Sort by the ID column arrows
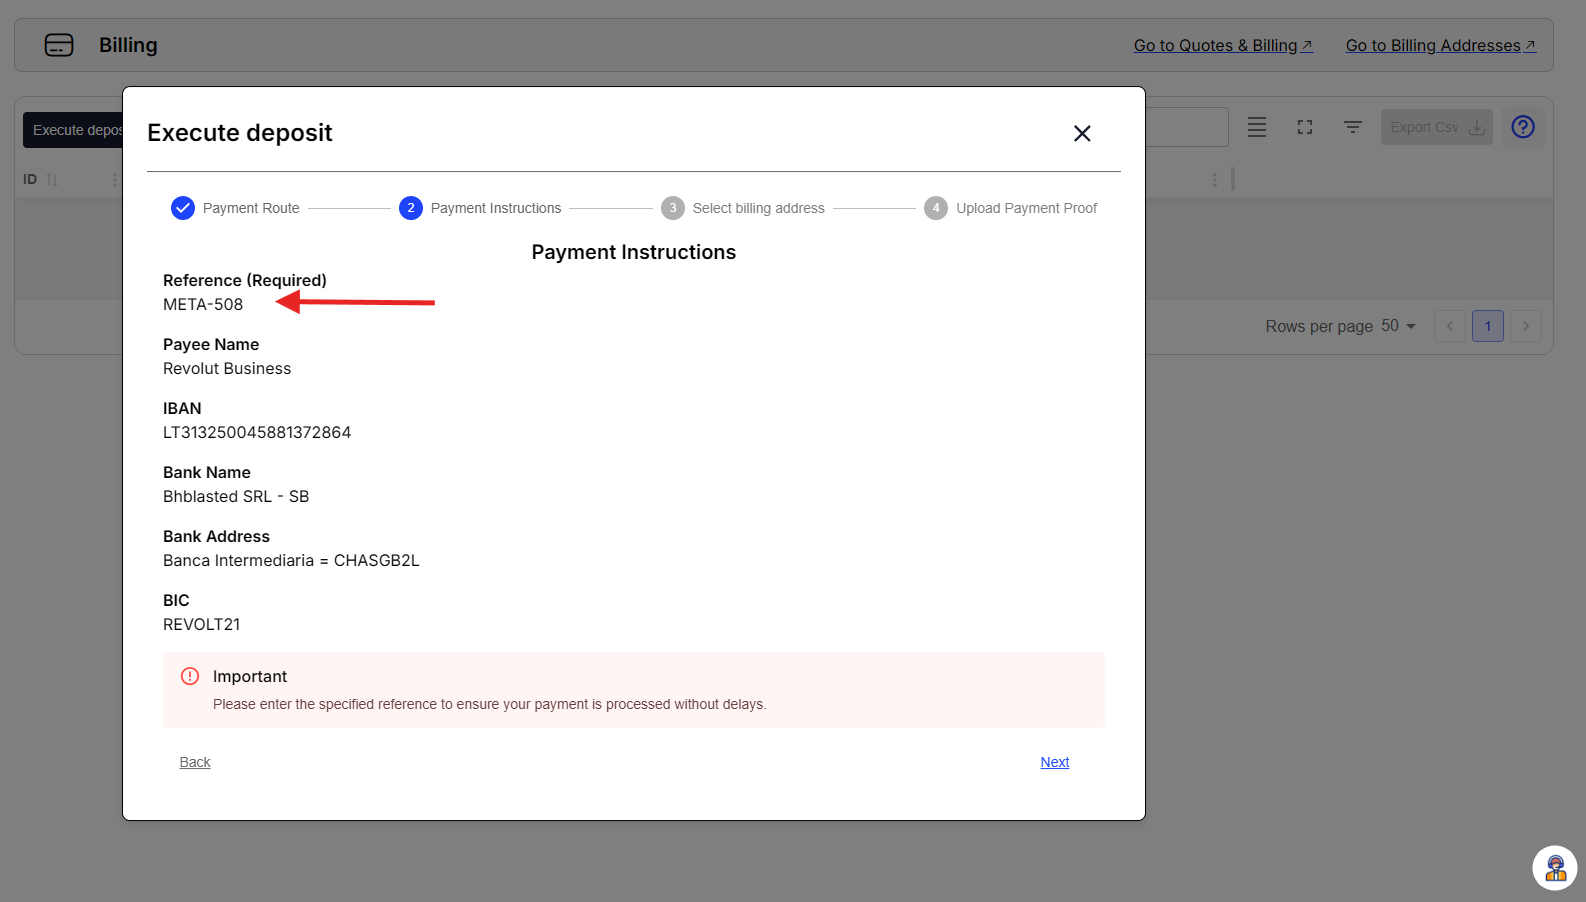 (x=52, y=180)
